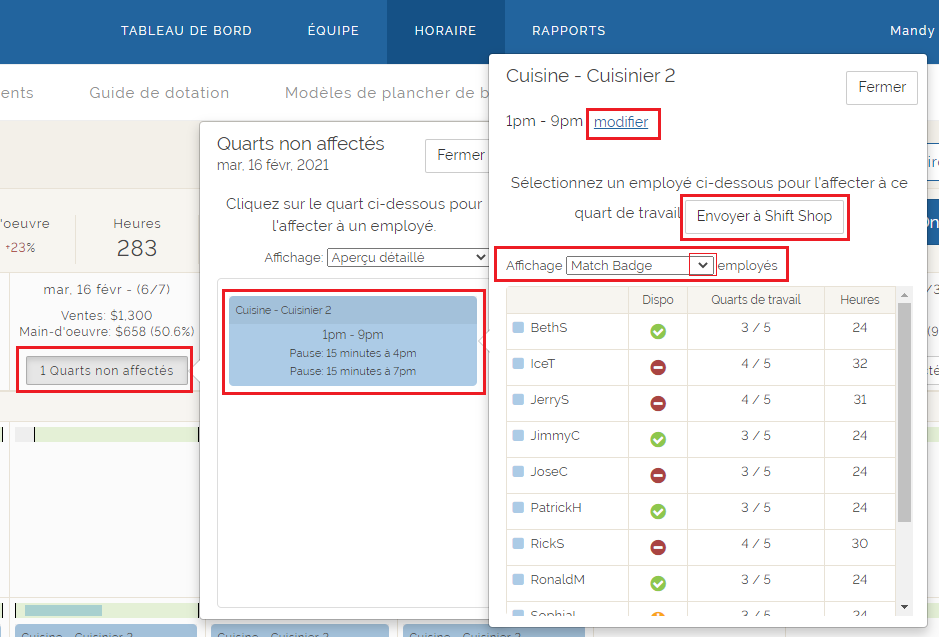Image resolution: width=939 pixels, height=637 pixels.
Task: Close the Cuisine - Cuisinier 2 panel
Action: coord(881,87)
